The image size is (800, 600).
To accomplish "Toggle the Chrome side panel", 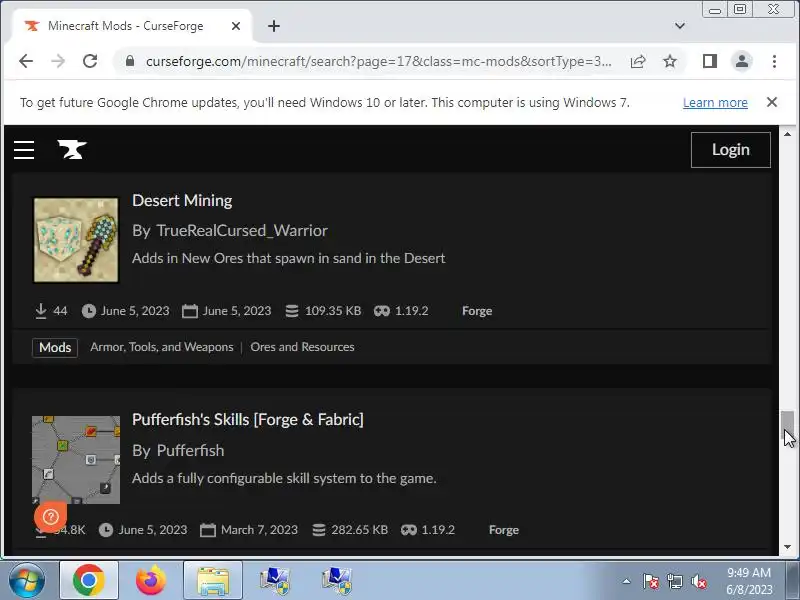I will pos(710,61).
